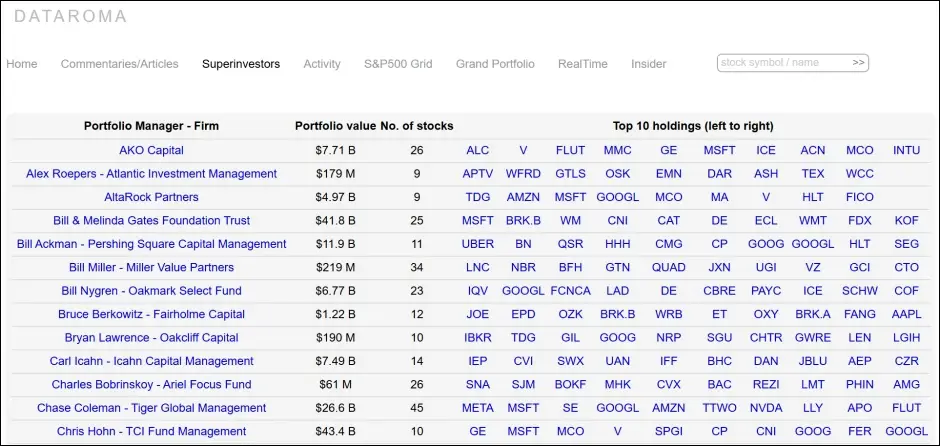Click LNC ticker in Bill Miller row
Image resolution: width=940 pixels, height=446 pixels.
pos(478,267)
